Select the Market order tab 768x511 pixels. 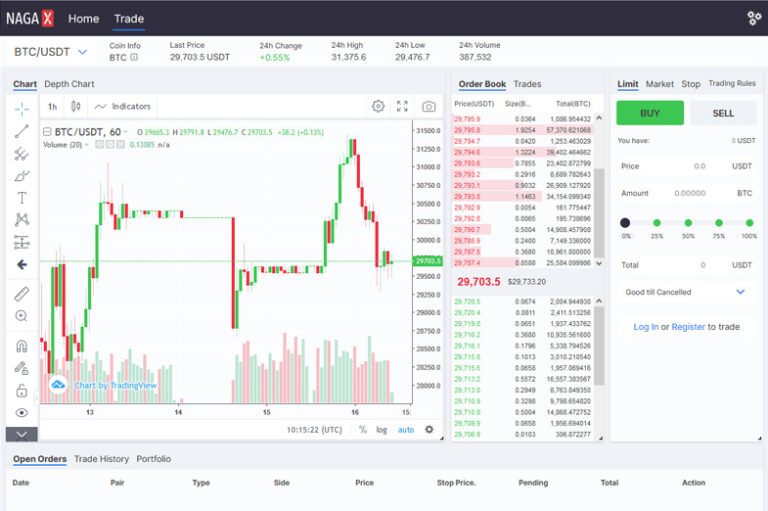coord(660,84)
